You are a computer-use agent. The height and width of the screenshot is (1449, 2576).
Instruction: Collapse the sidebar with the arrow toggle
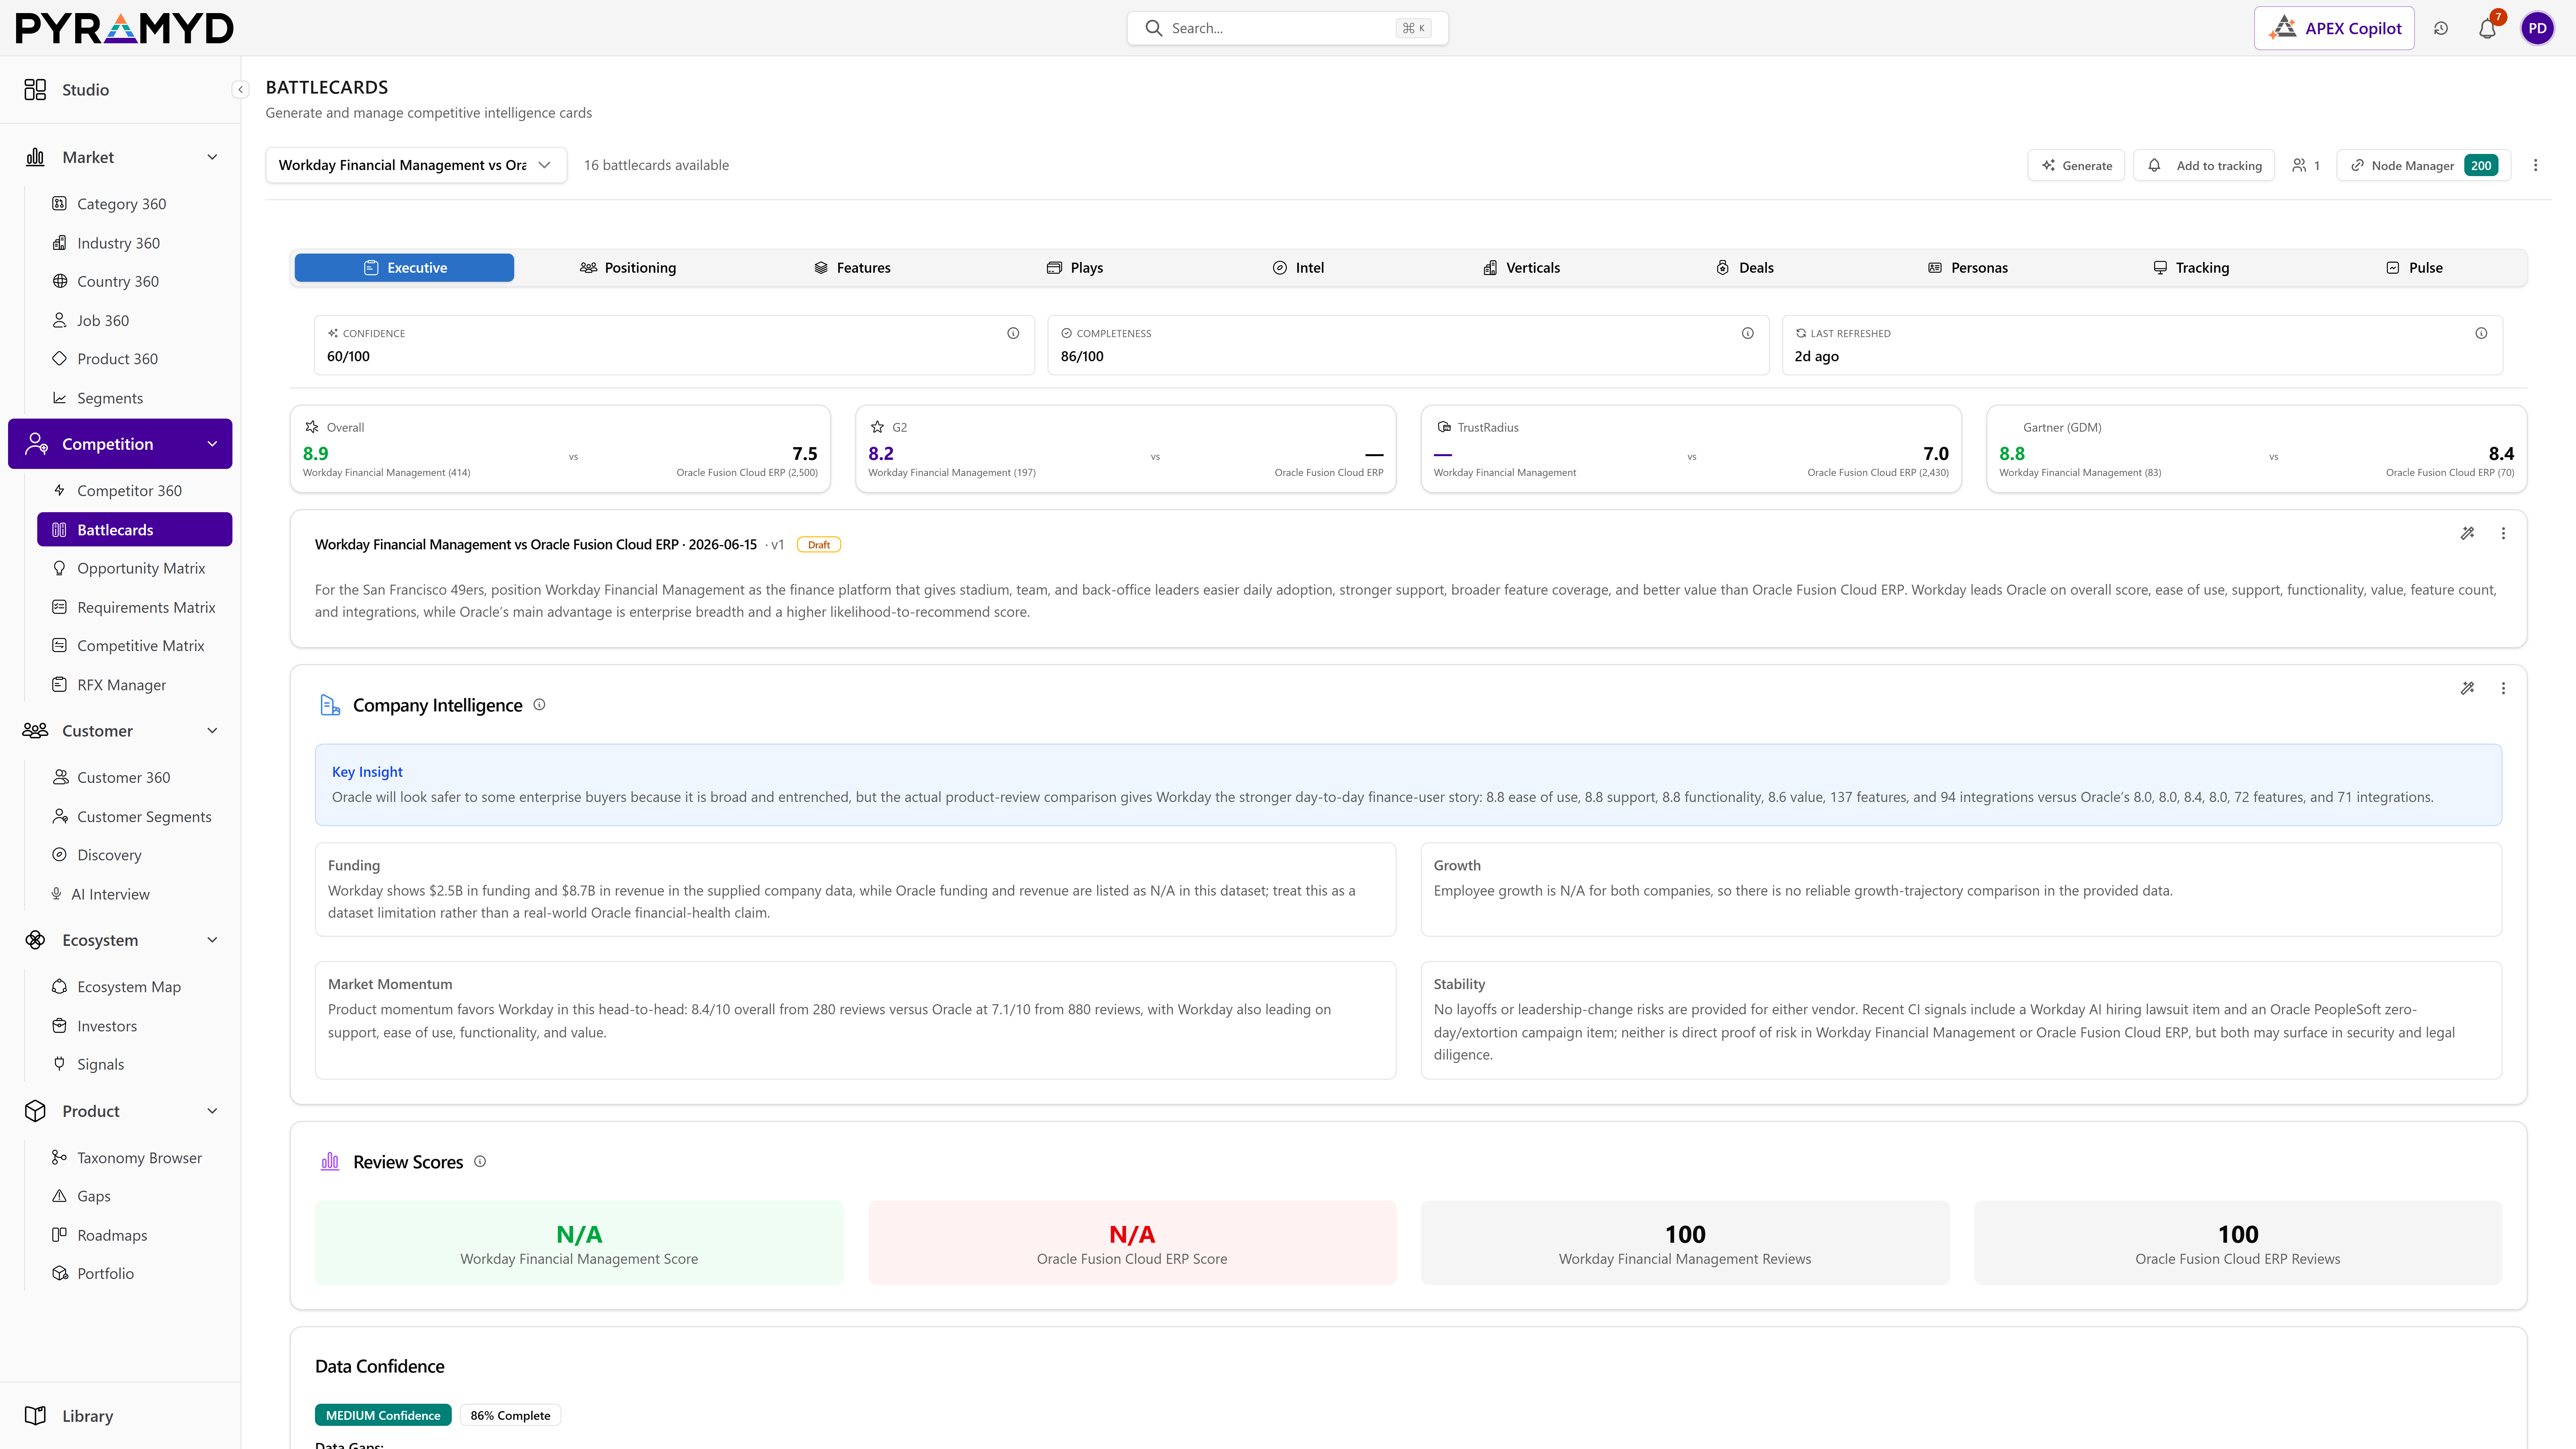240,90
